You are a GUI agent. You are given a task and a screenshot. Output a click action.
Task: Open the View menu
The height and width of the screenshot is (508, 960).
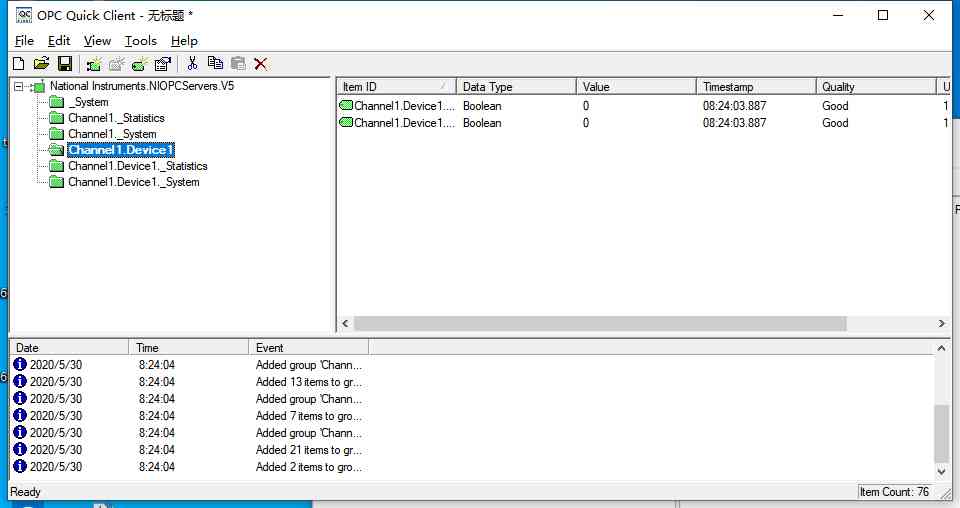coord(97,40)
